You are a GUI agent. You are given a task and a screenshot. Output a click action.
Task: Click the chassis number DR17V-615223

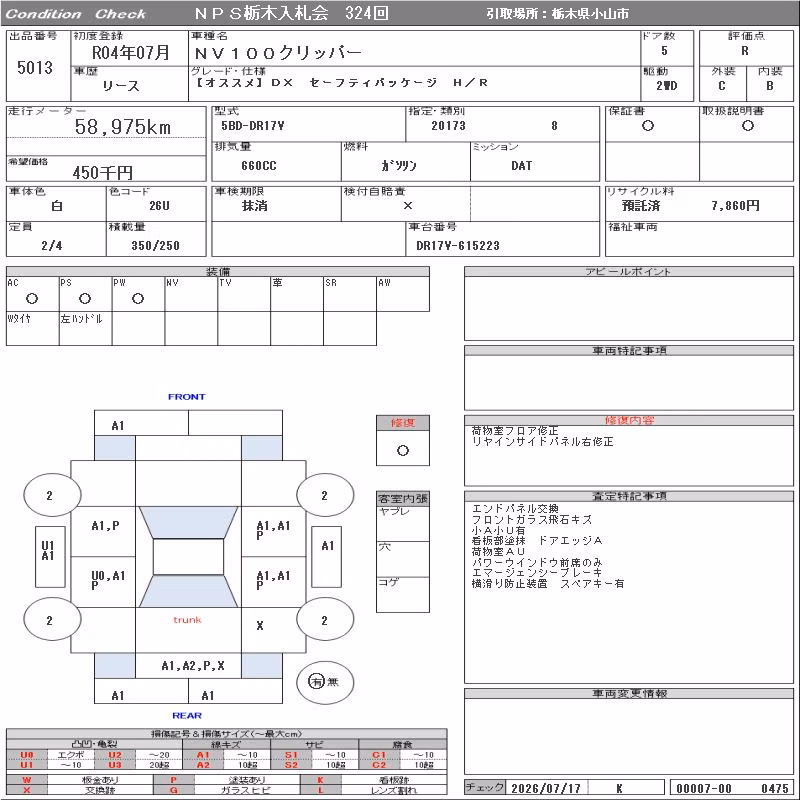coord(458,246)
